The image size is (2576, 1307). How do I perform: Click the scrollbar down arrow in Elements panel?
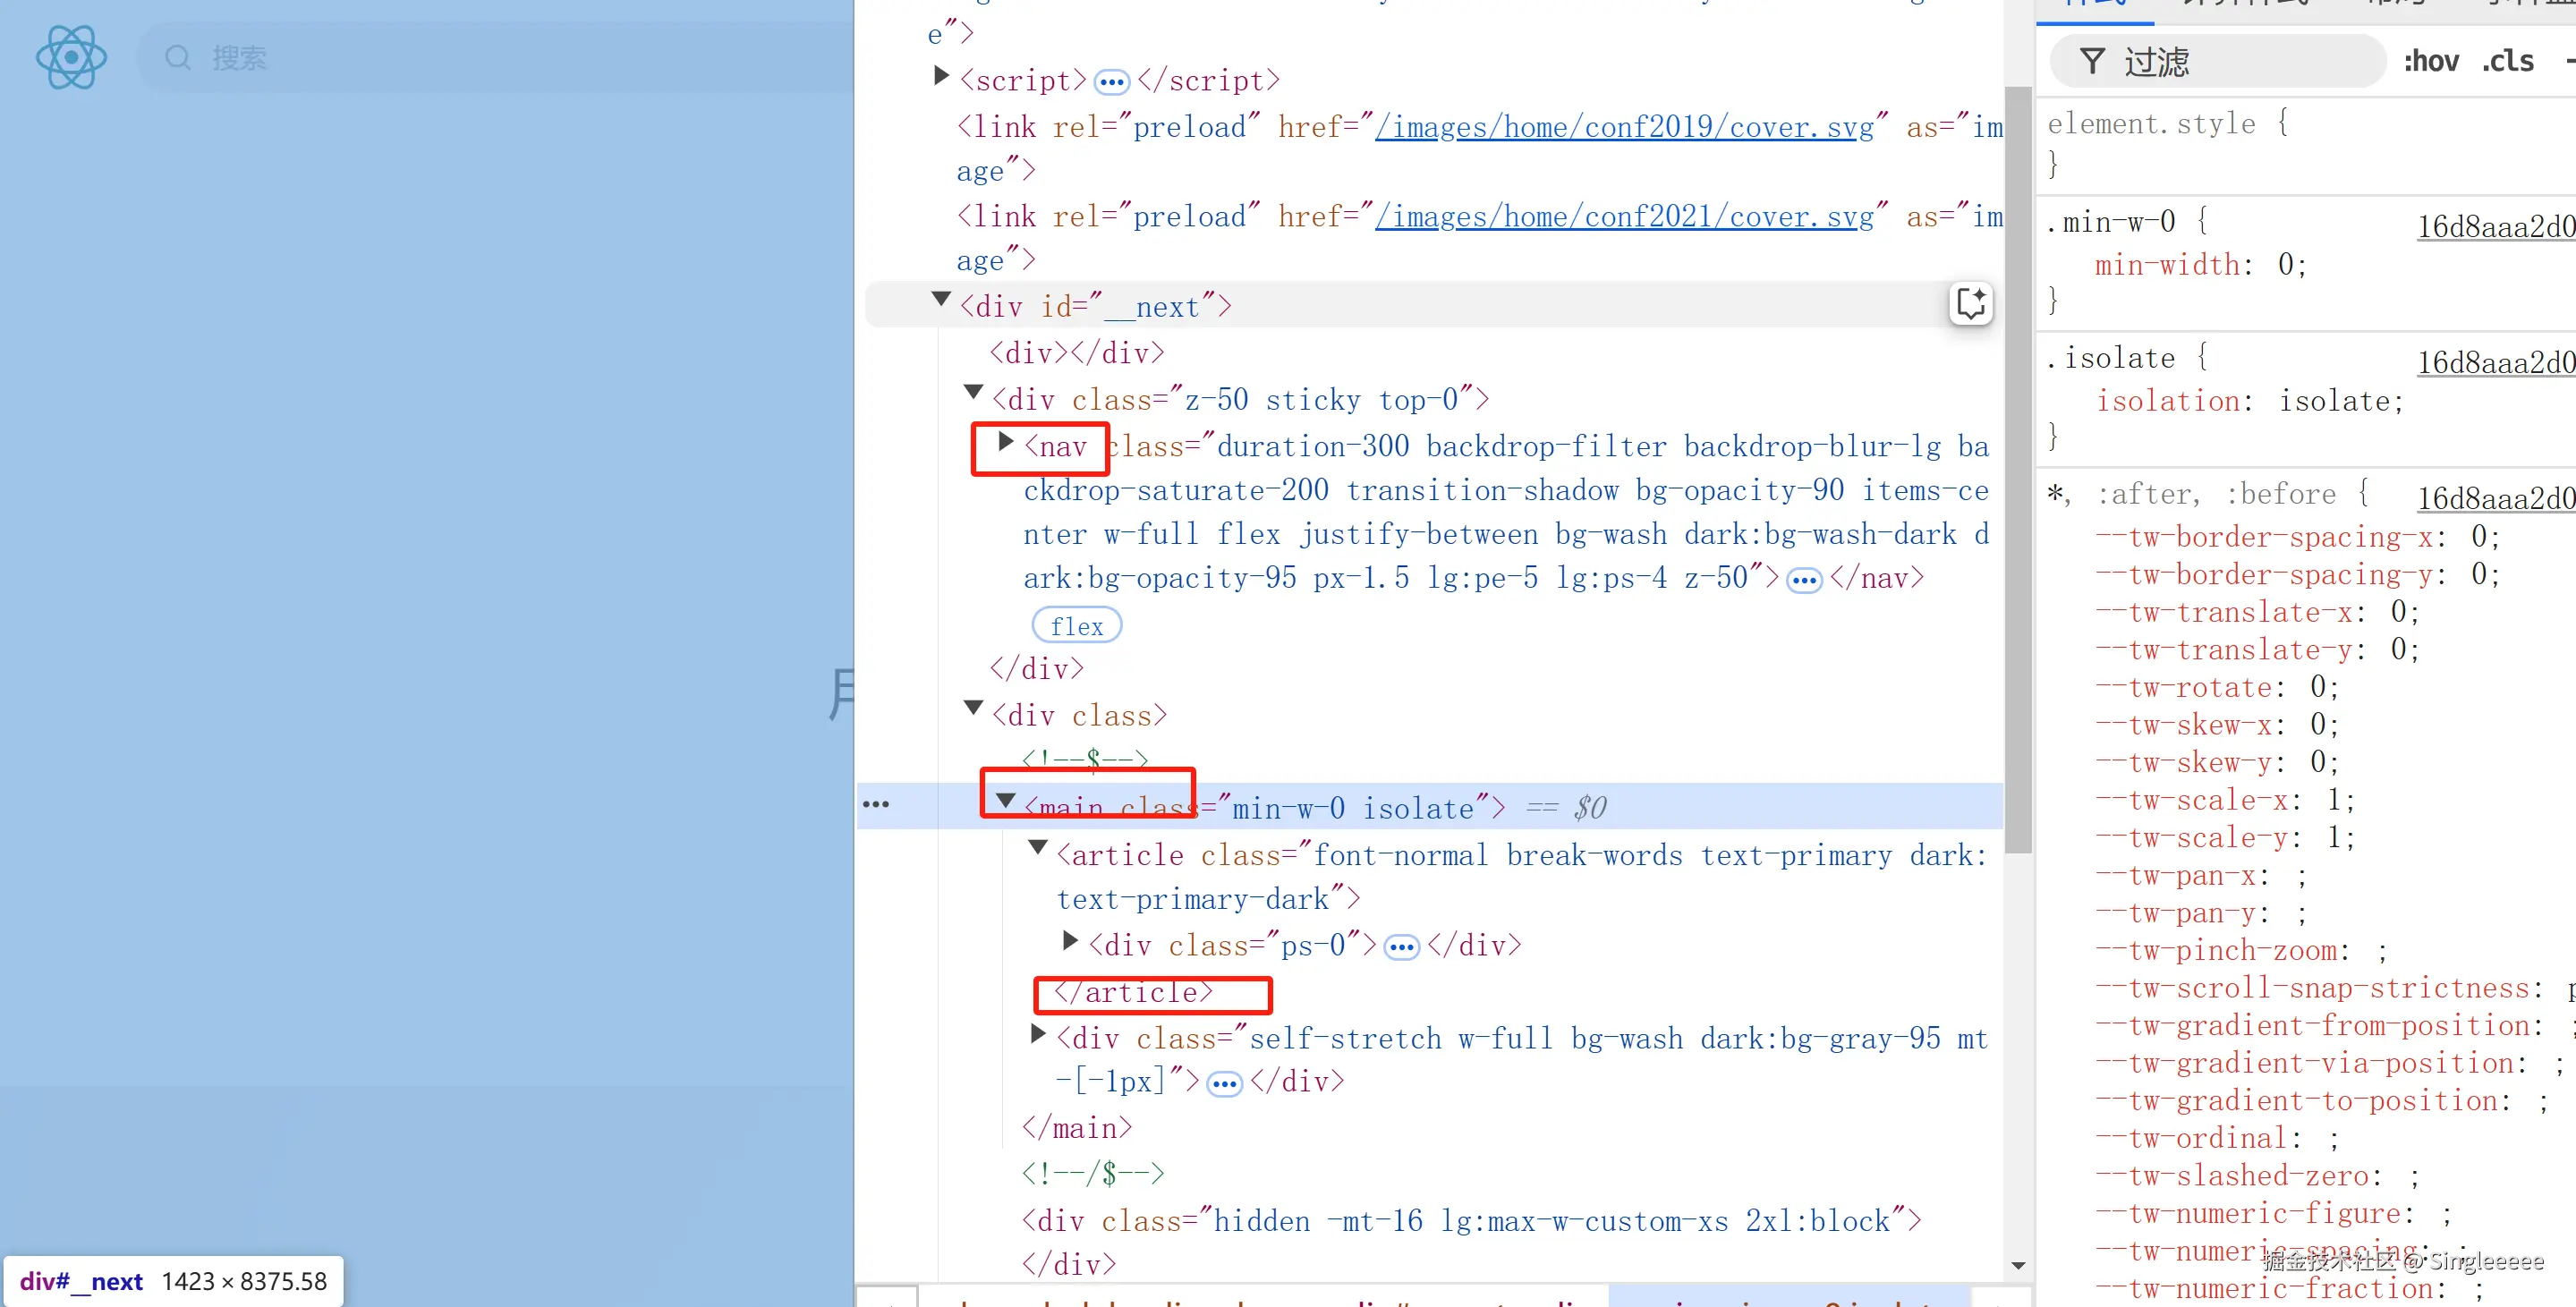pos(2018,1266)
